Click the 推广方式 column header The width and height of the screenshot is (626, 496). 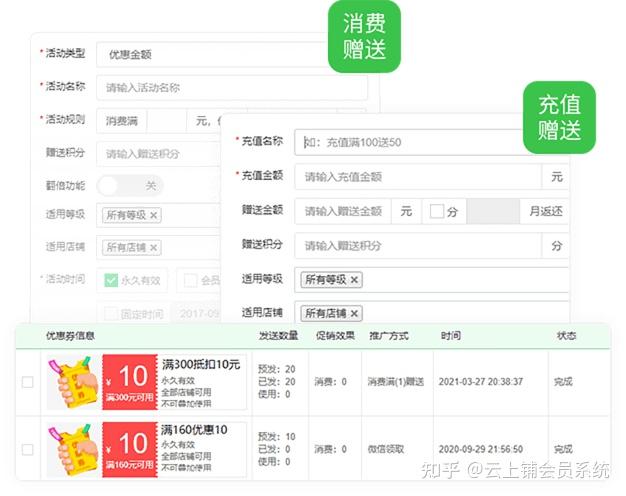click(x=389, y=335)
